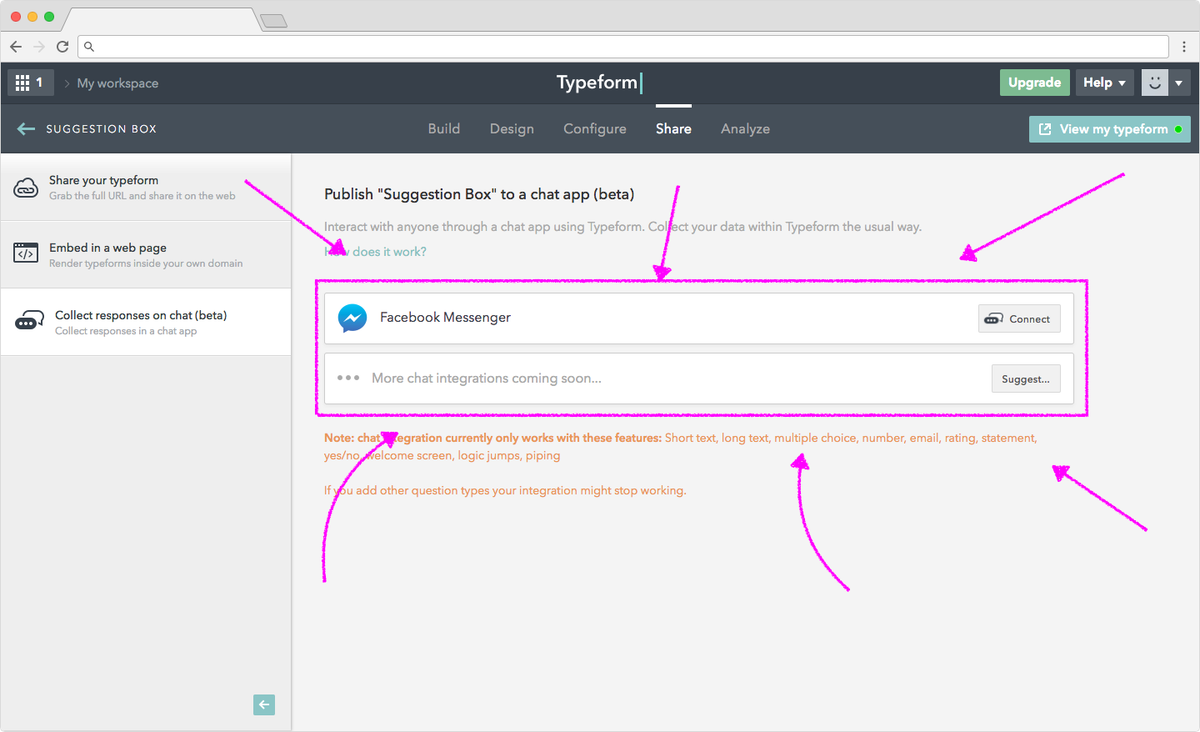This screenshot has width=1200, height=732.
Task: Click the new browser tab button
Action: 273,20
